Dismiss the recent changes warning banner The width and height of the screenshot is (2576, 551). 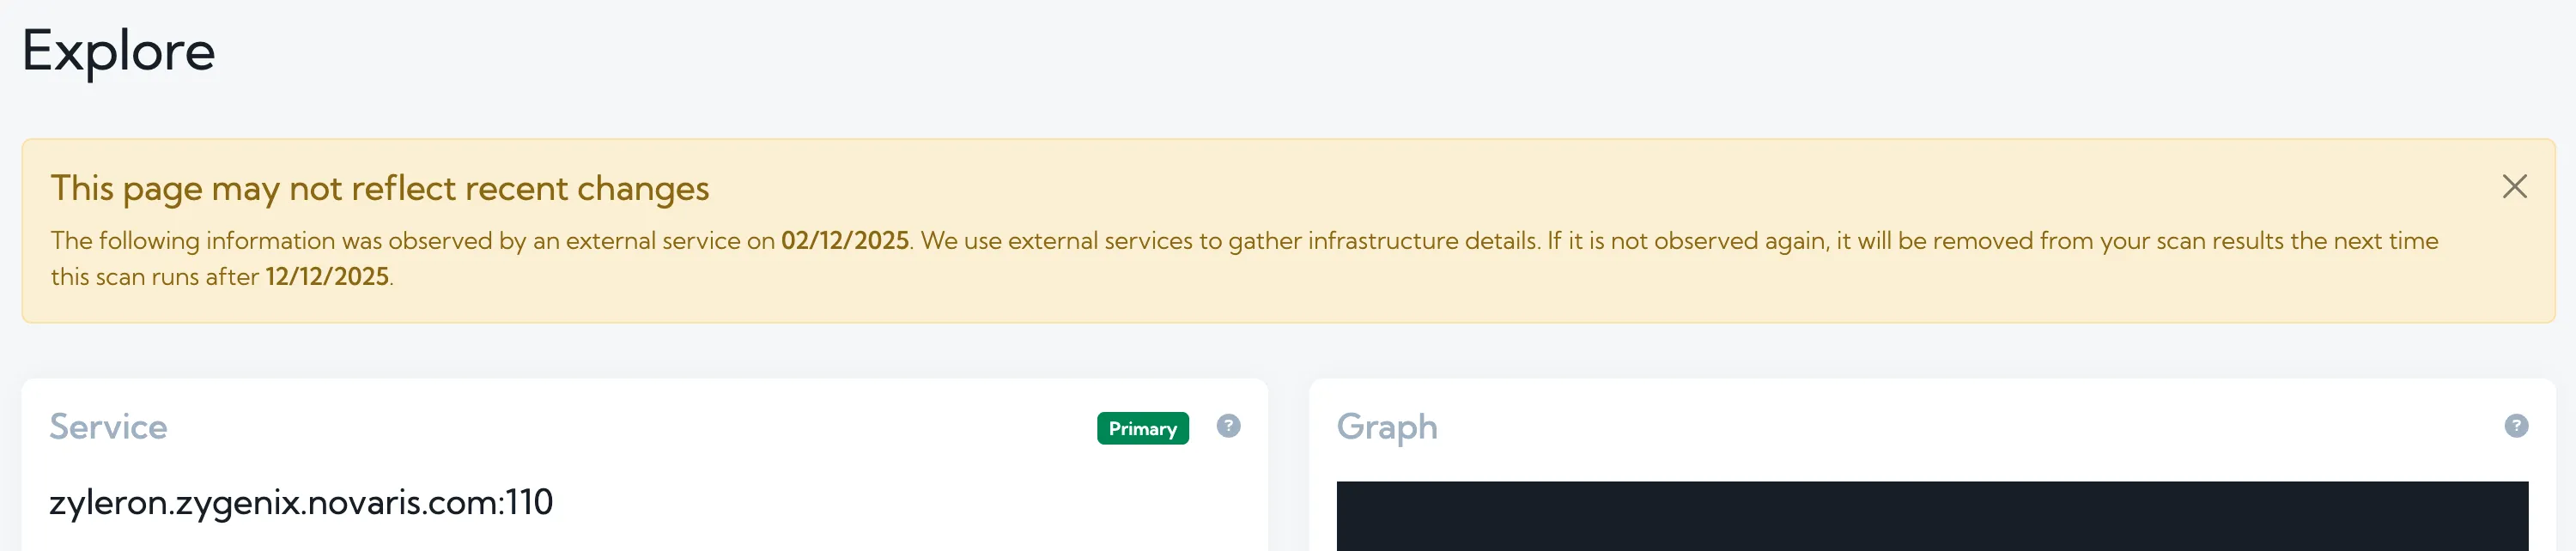[2514, 187]
